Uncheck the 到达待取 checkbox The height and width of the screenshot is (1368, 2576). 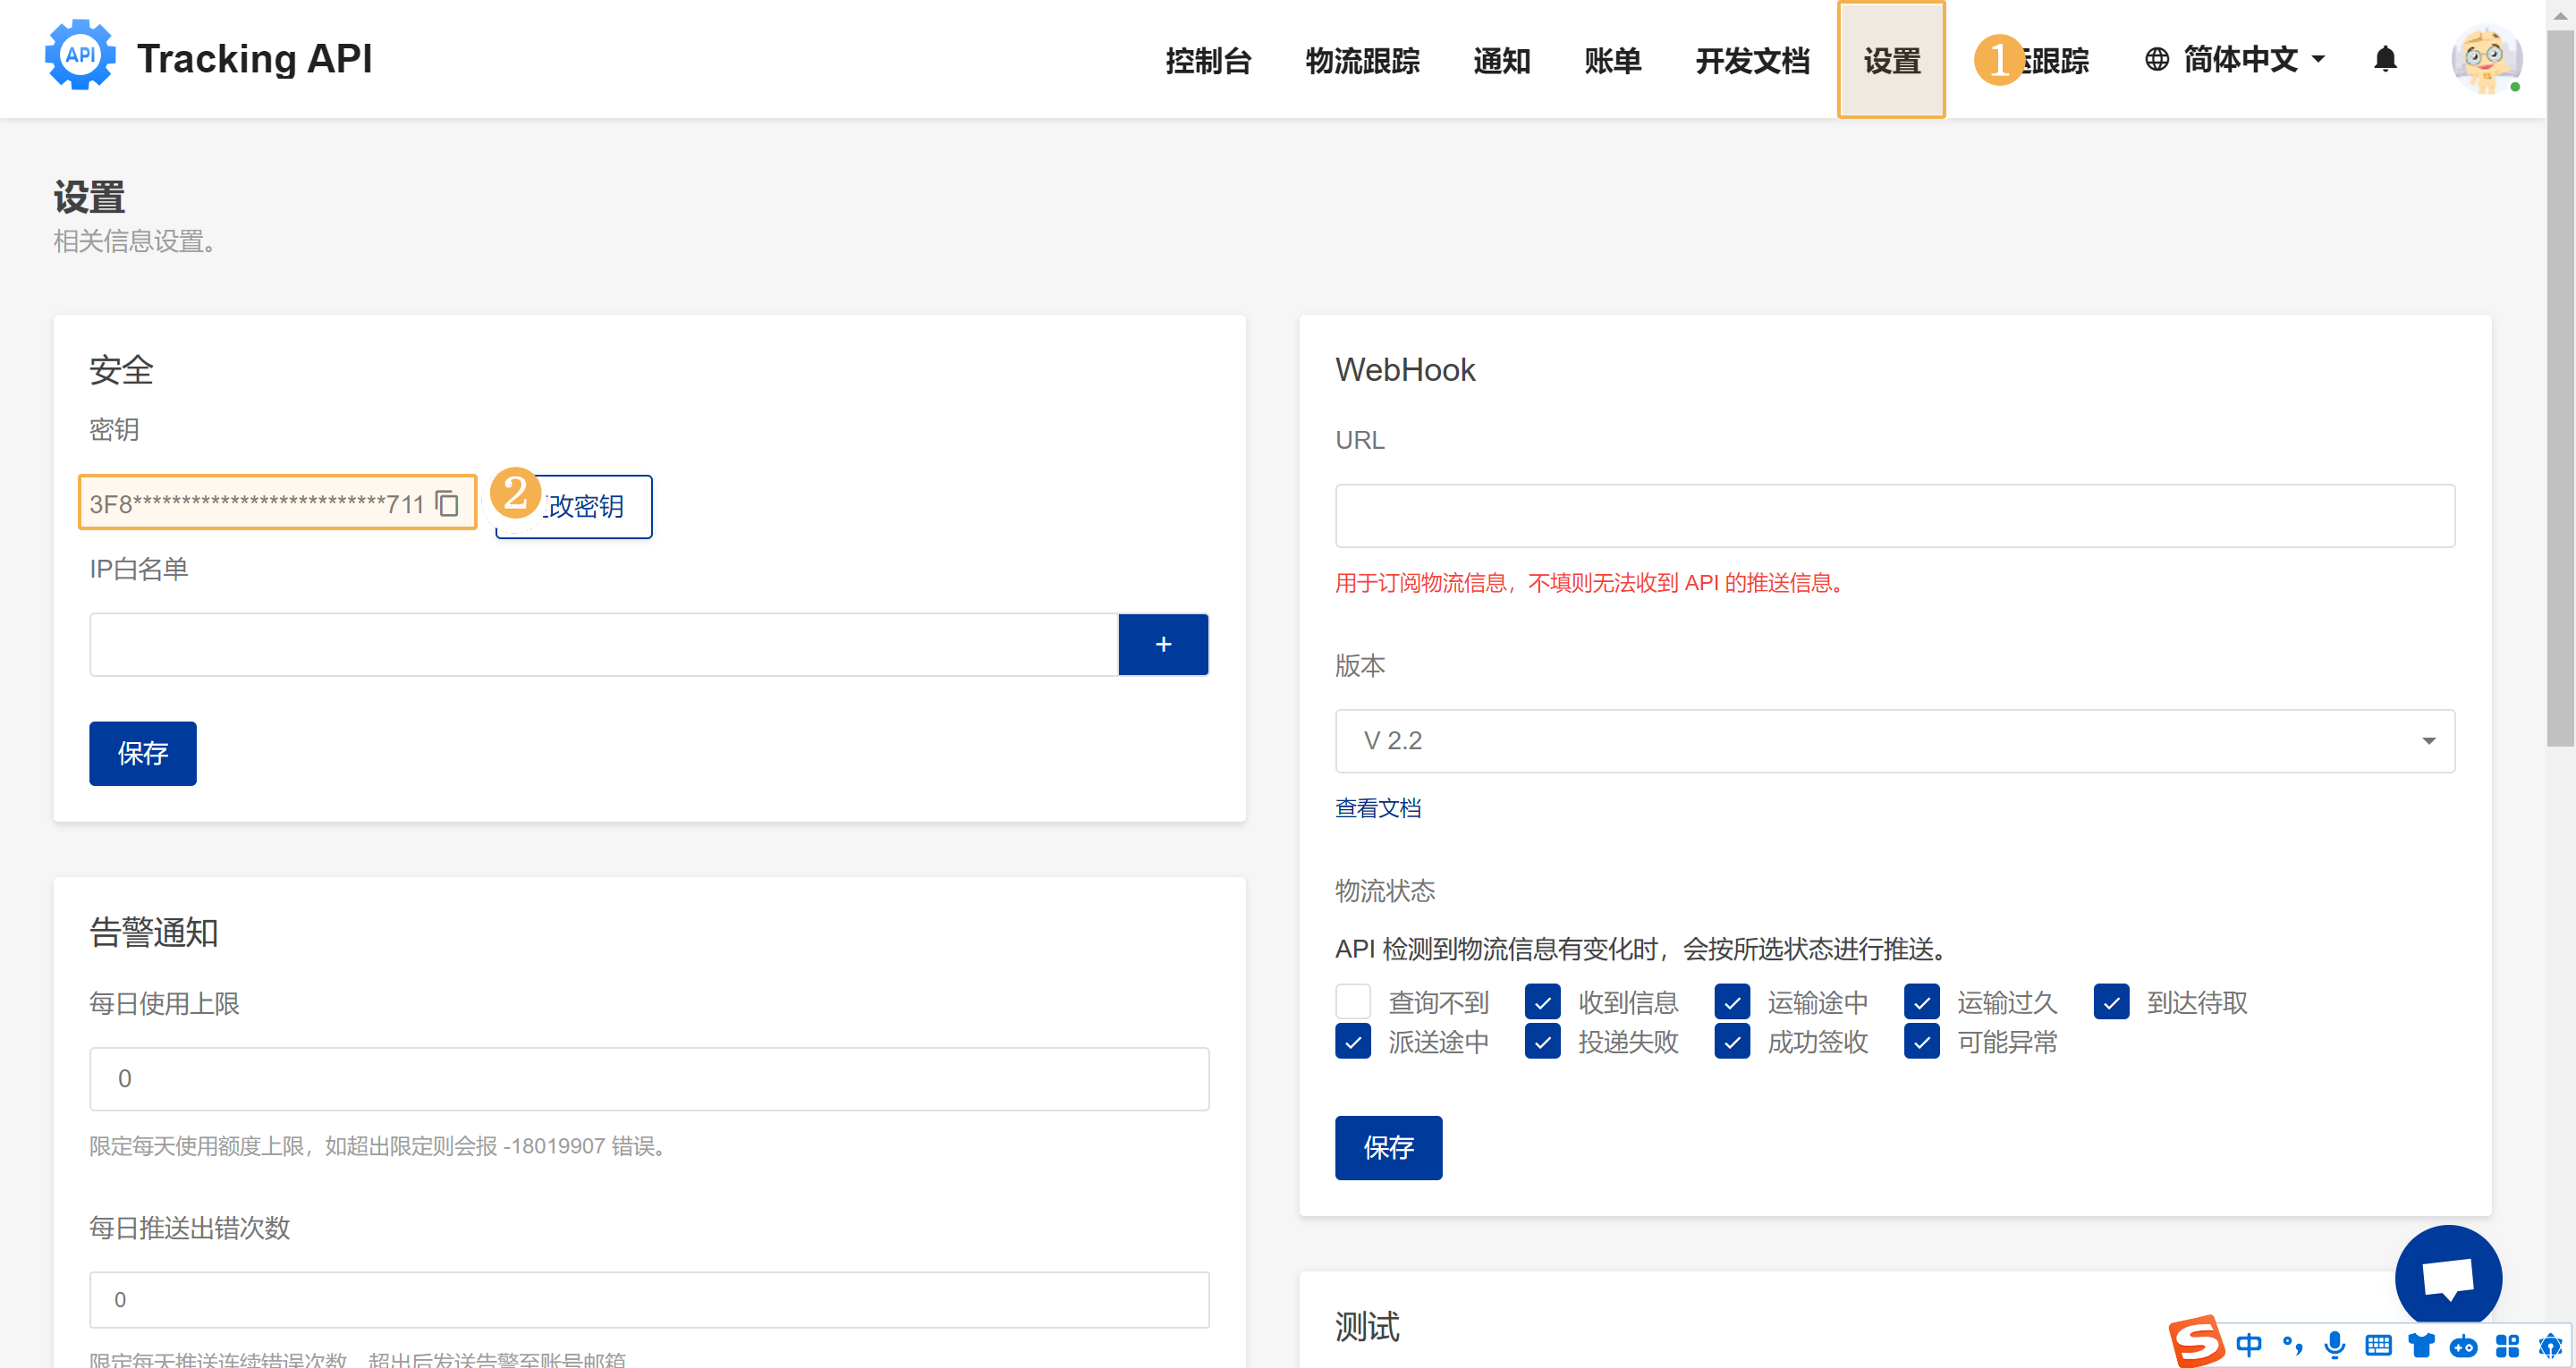2110,1001
